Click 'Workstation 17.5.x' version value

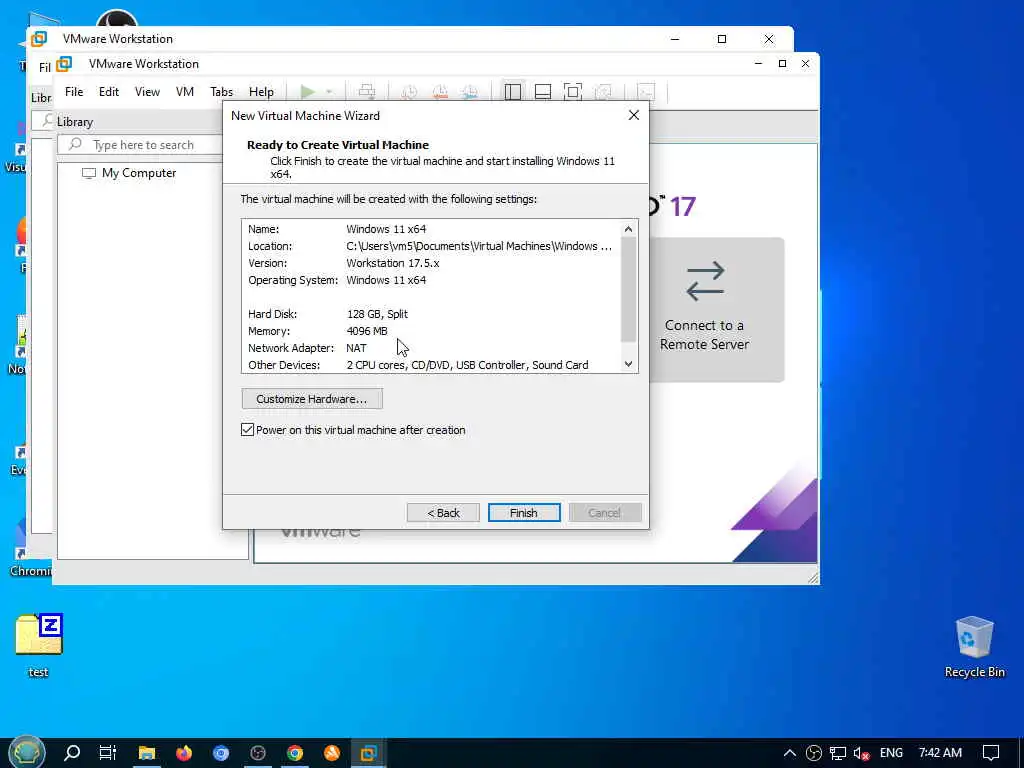392,263
